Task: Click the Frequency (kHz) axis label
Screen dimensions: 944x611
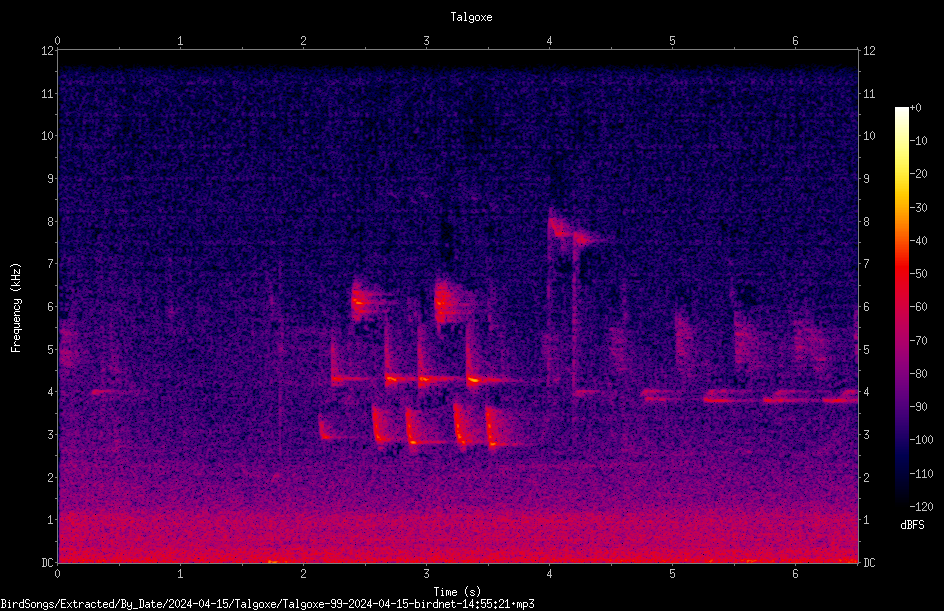Action: point(16,308)
